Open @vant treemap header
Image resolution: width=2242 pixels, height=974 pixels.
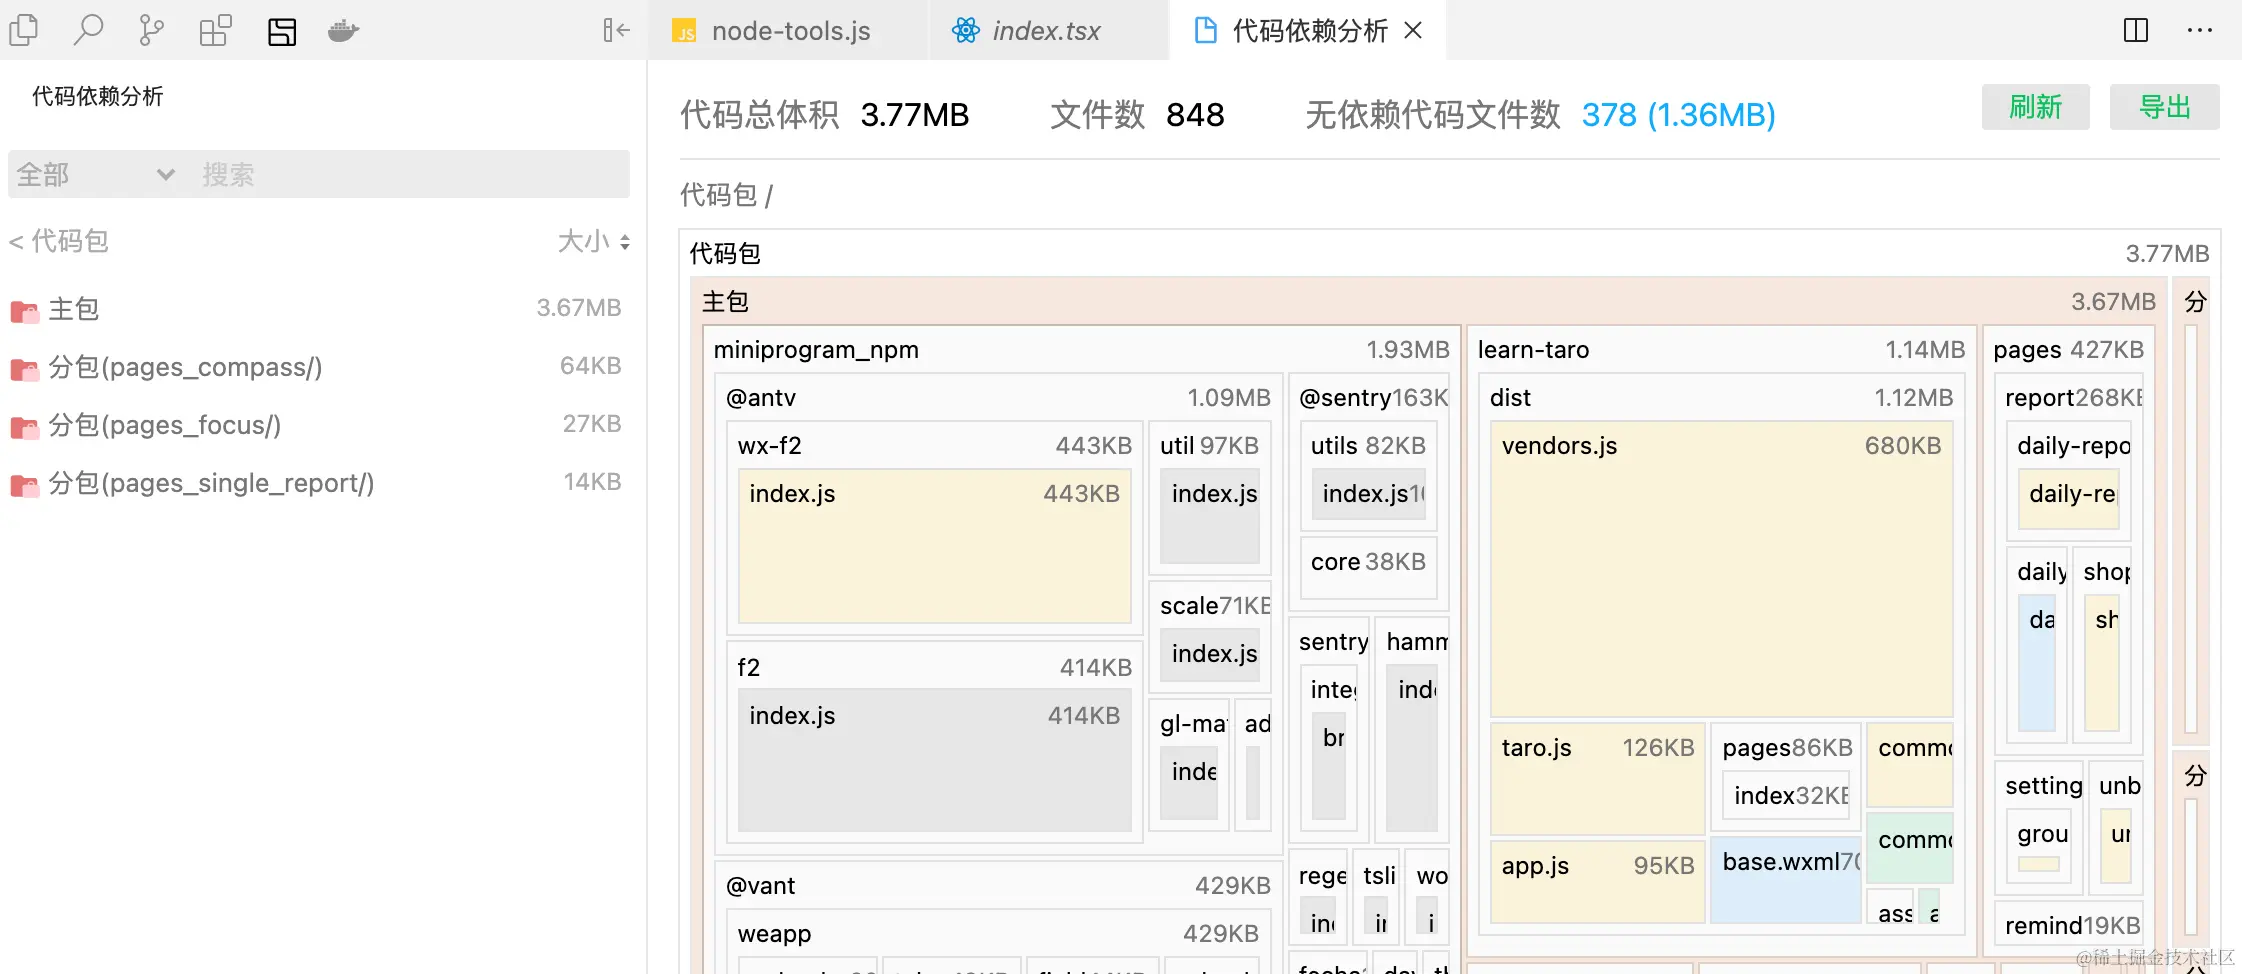(998, 885)
